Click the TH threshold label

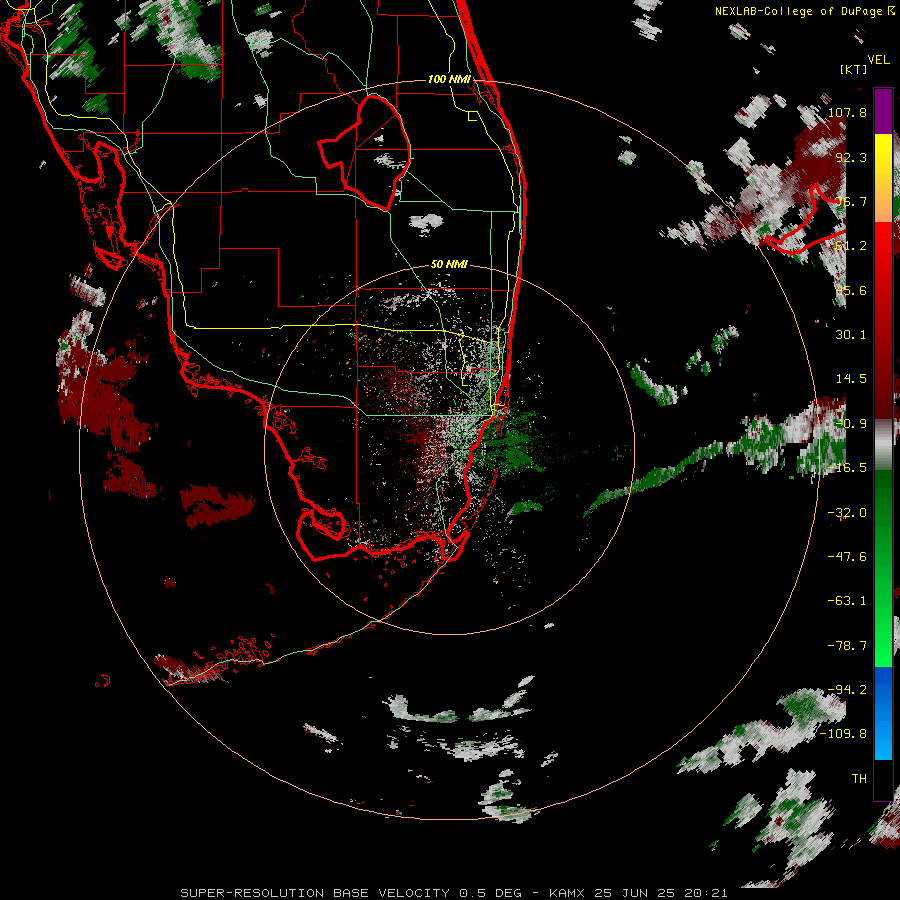(x=859, y=779)
